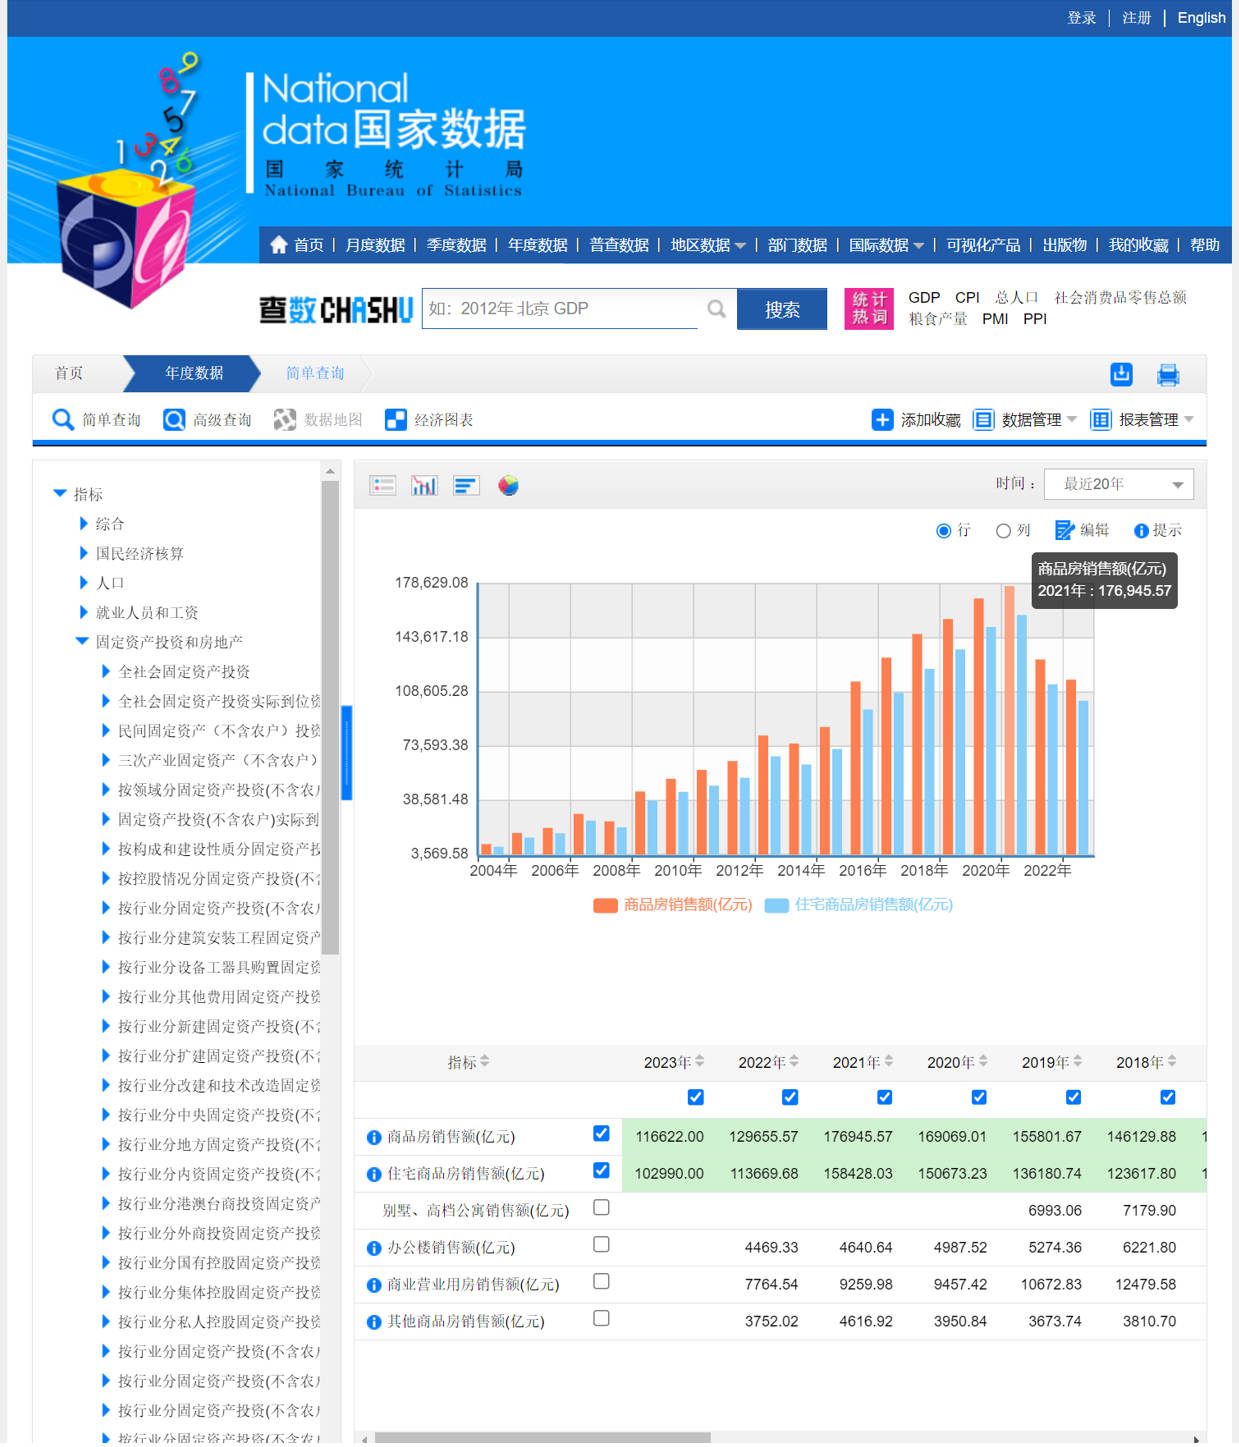Select the 列 radio button
The image size is (1239, 1447).
tap(1003, 531)
